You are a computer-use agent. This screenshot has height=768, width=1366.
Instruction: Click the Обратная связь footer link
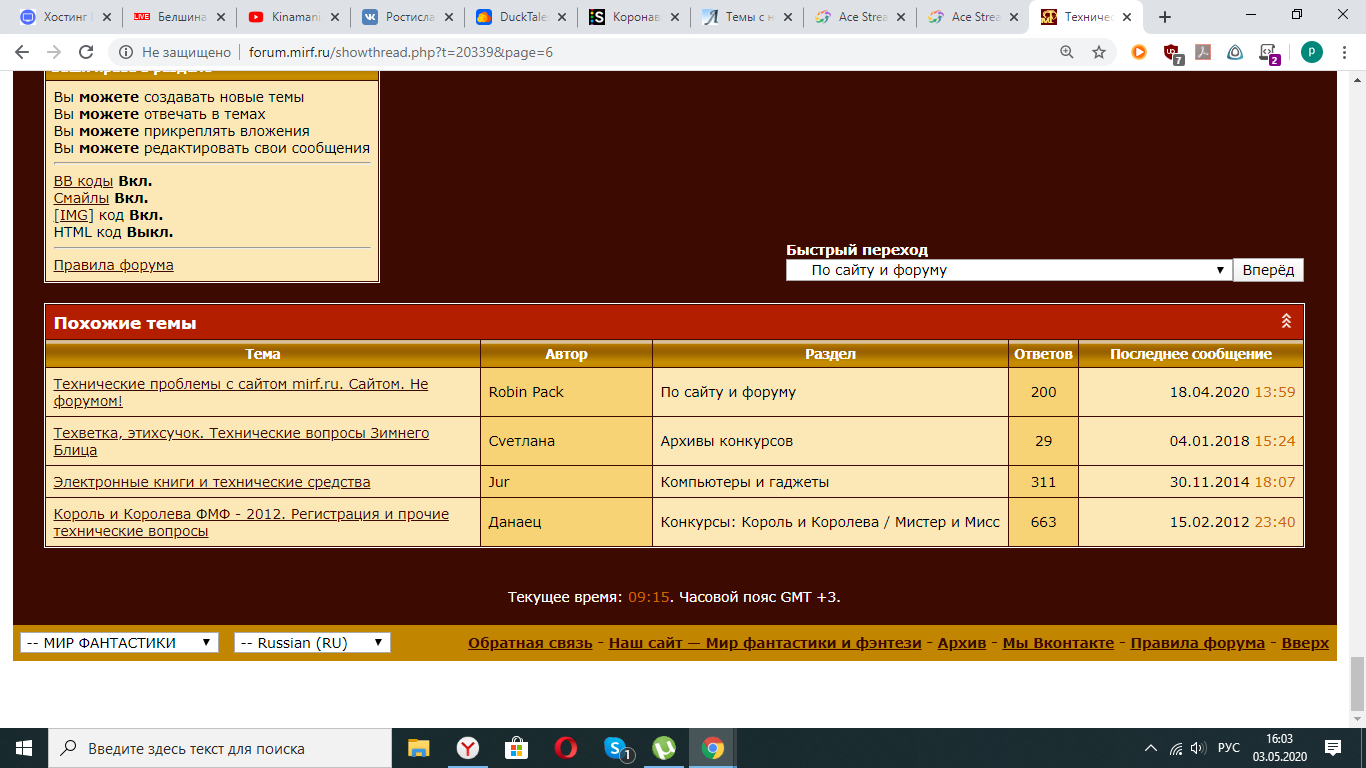point(530,643)
